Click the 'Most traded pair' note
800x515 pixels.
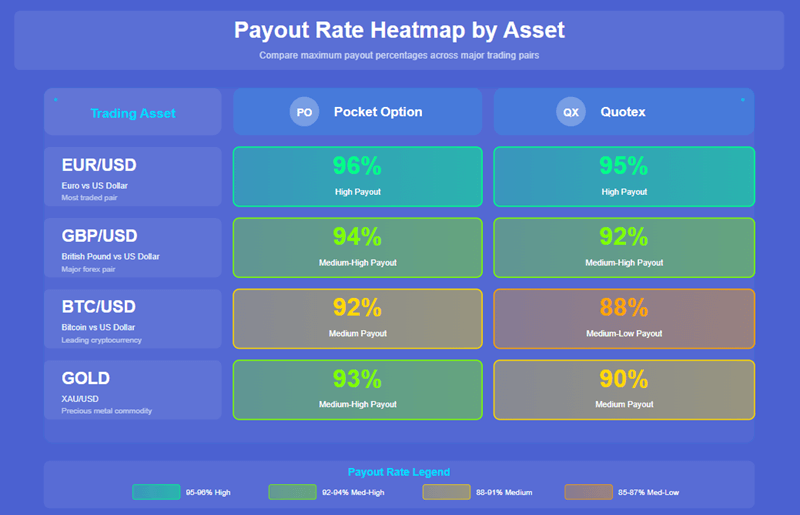coord(89,198)
